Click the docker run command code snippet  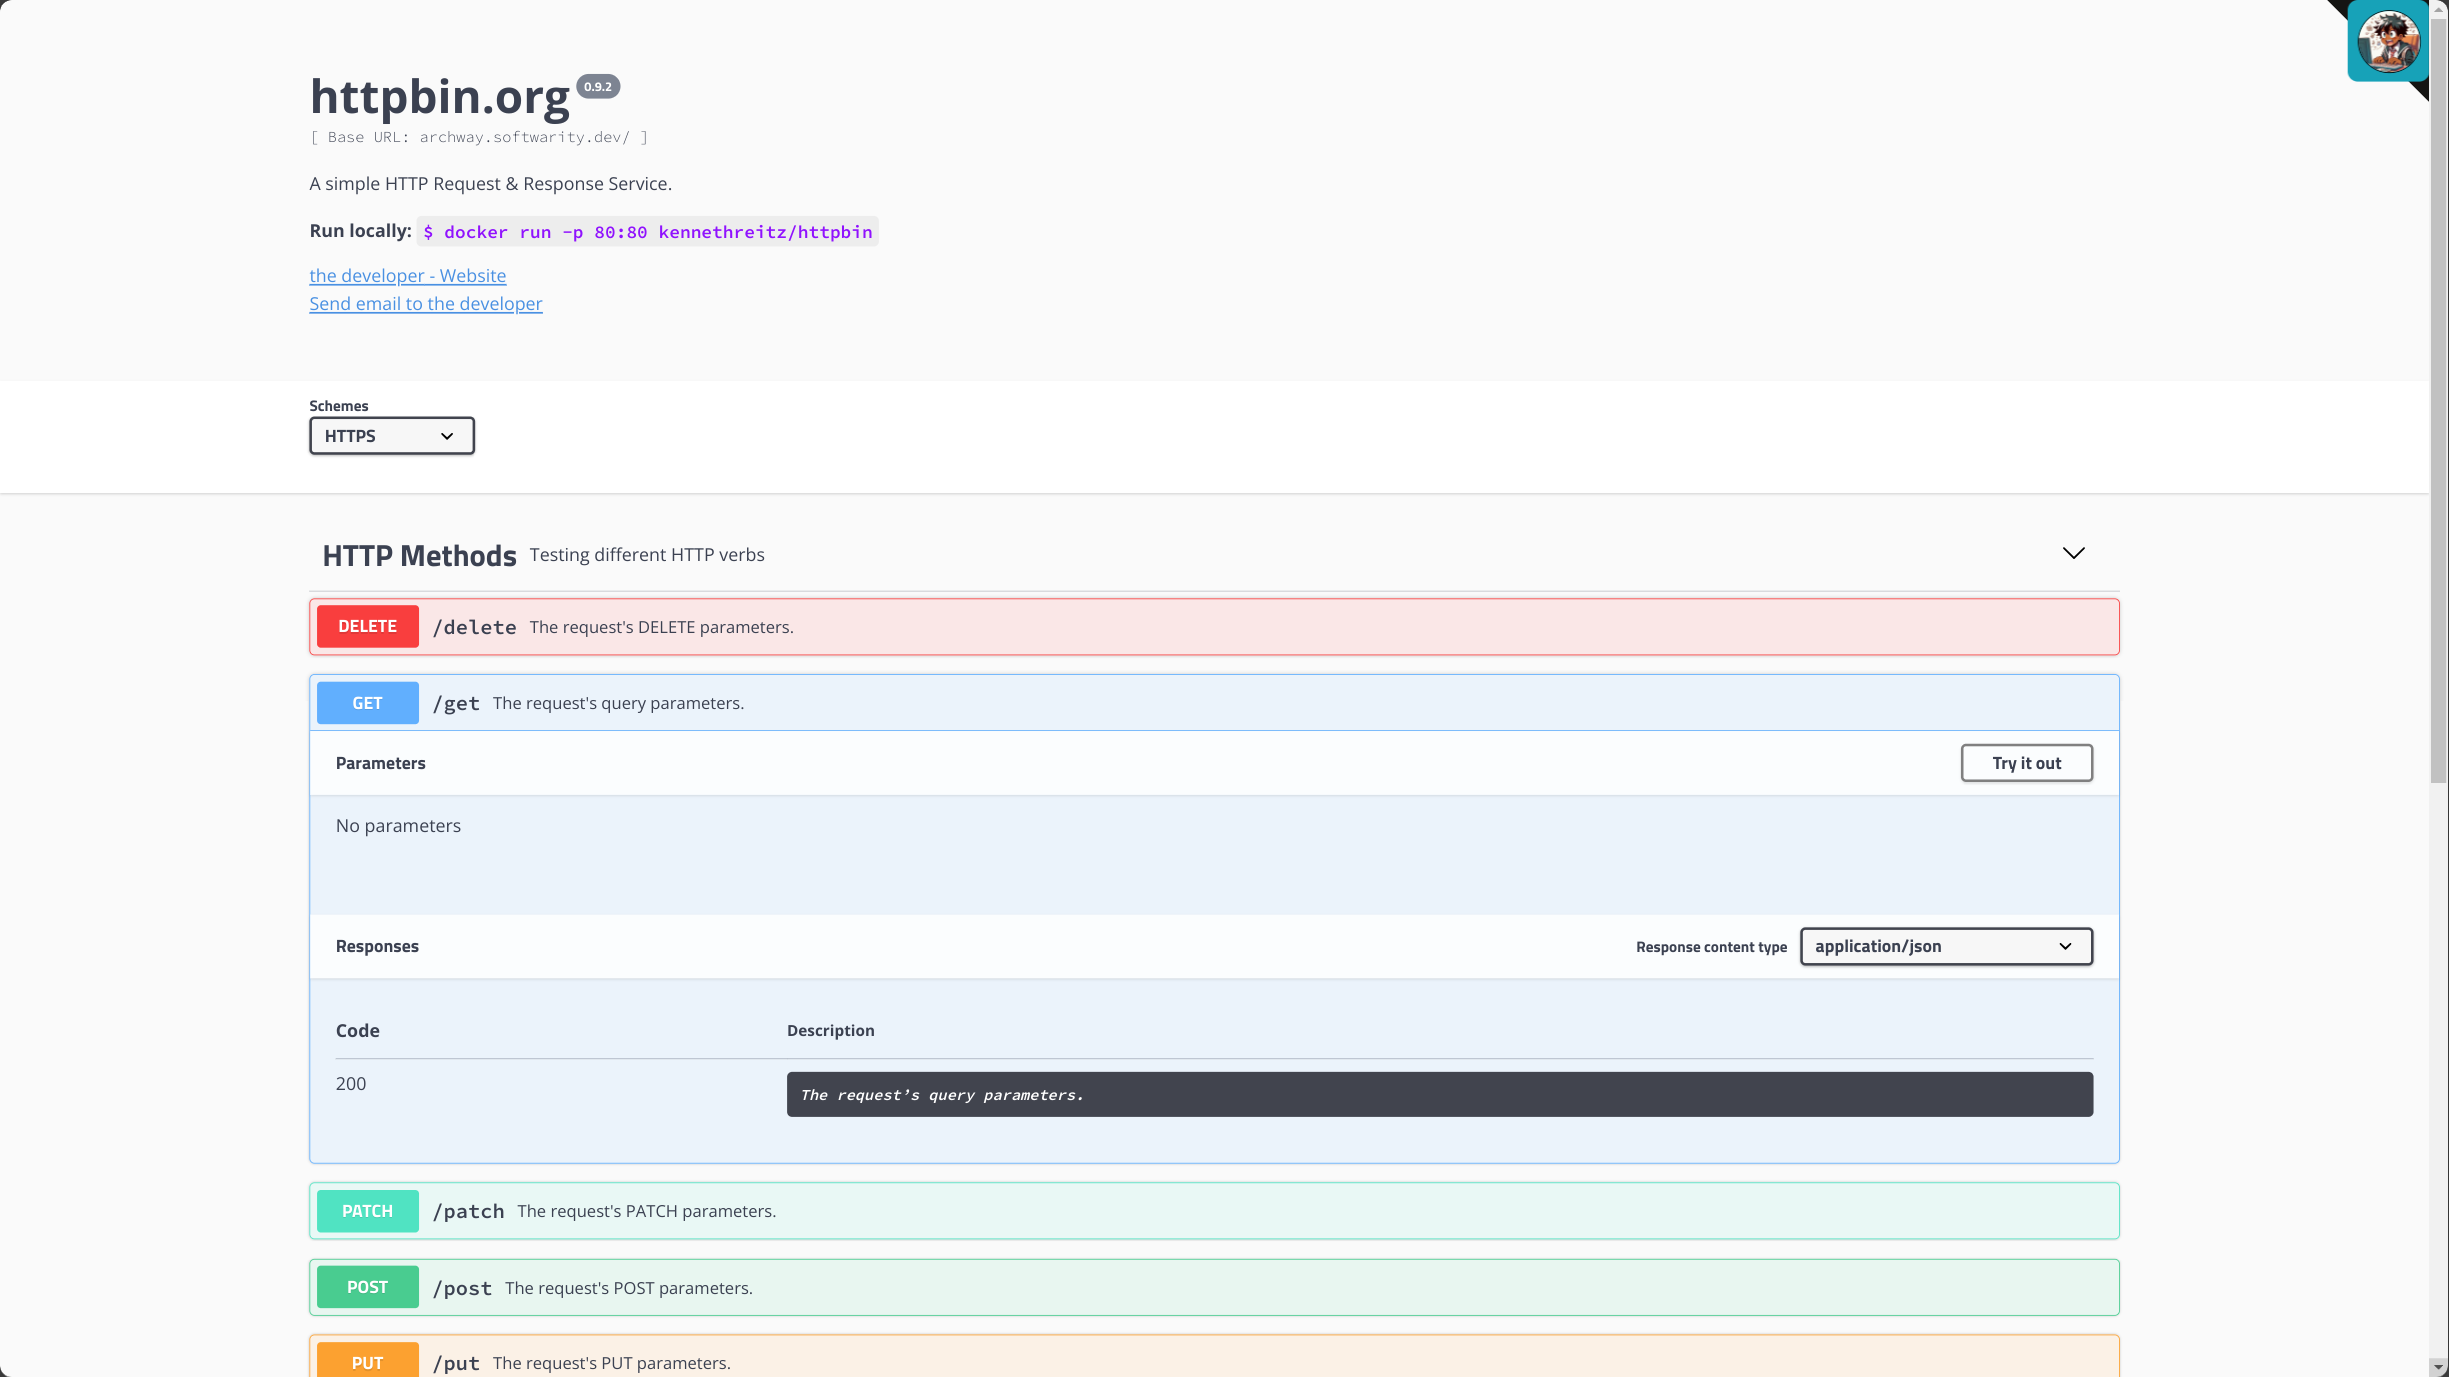(647, 232)
